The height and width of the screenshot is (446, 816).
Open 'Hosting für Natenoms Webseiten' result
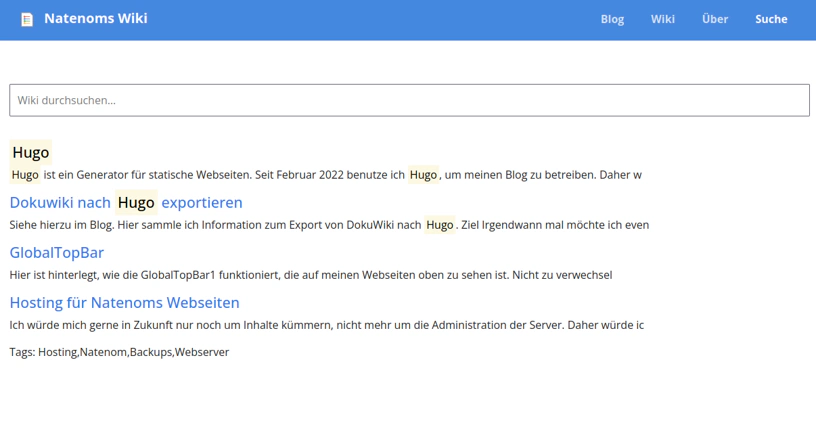point(124,303)
